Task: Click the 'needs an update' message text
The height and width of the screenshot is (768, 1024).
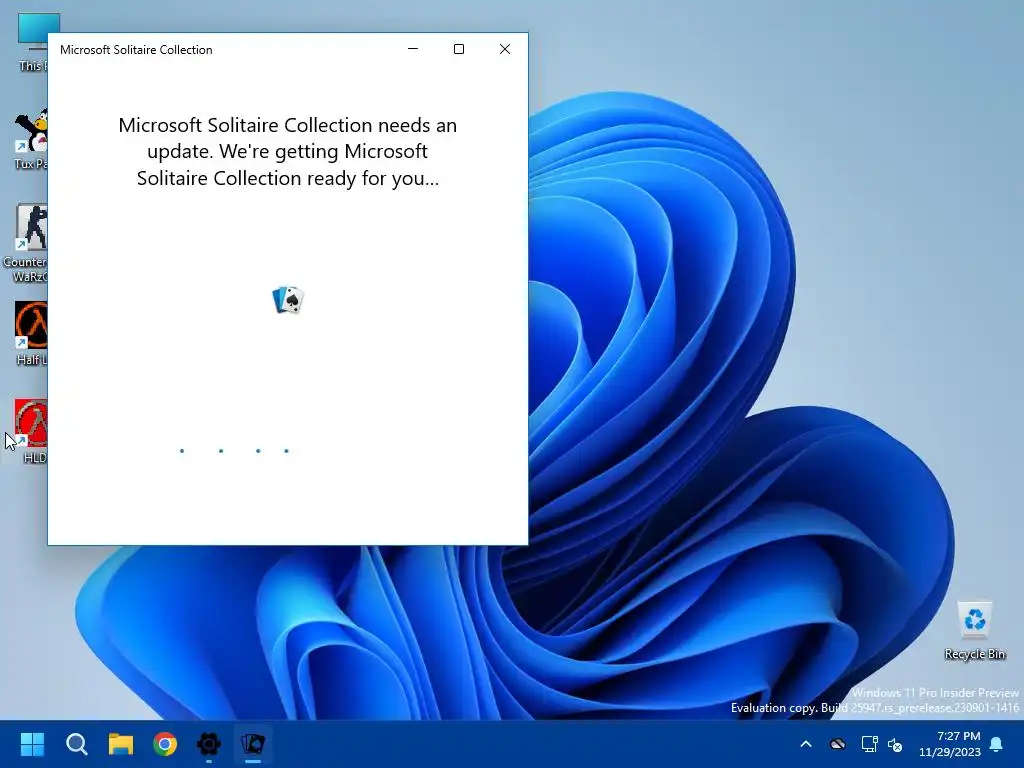Action: [x=287, y=152]
